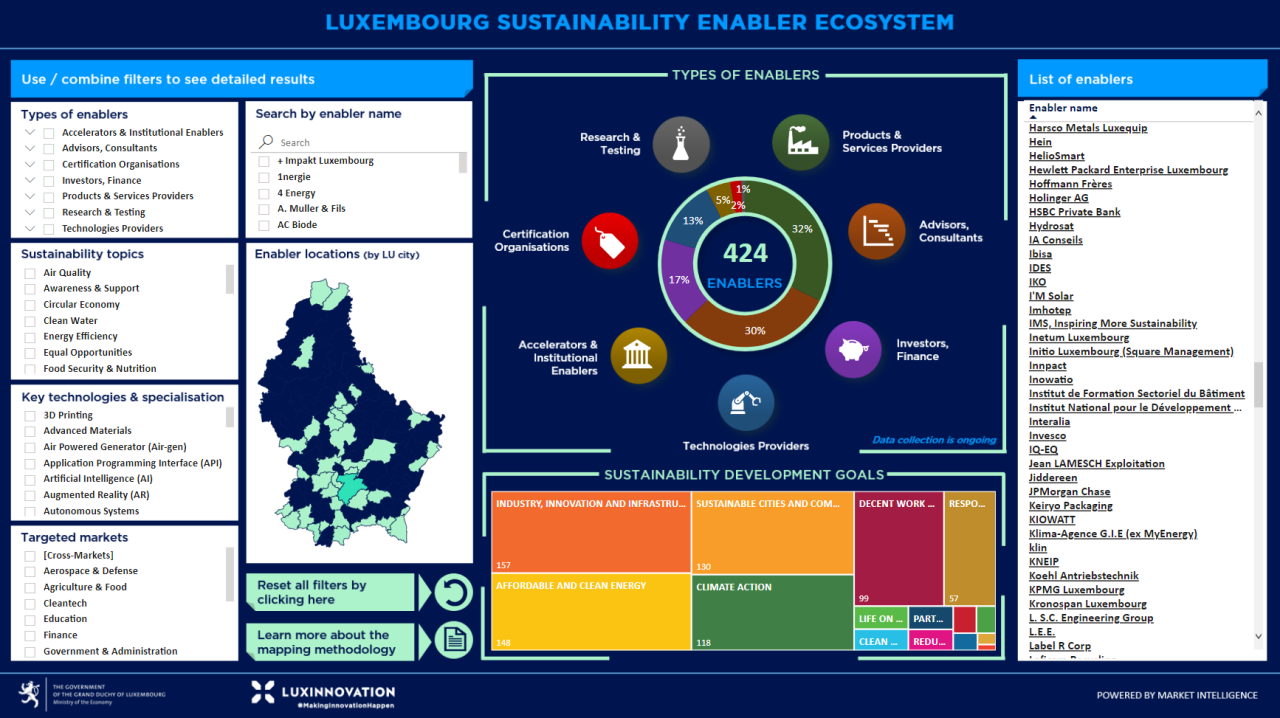The image size is (1280, 718).
Task: Click the Advisors, Consultants chart icon
Action: click(877, 231)
